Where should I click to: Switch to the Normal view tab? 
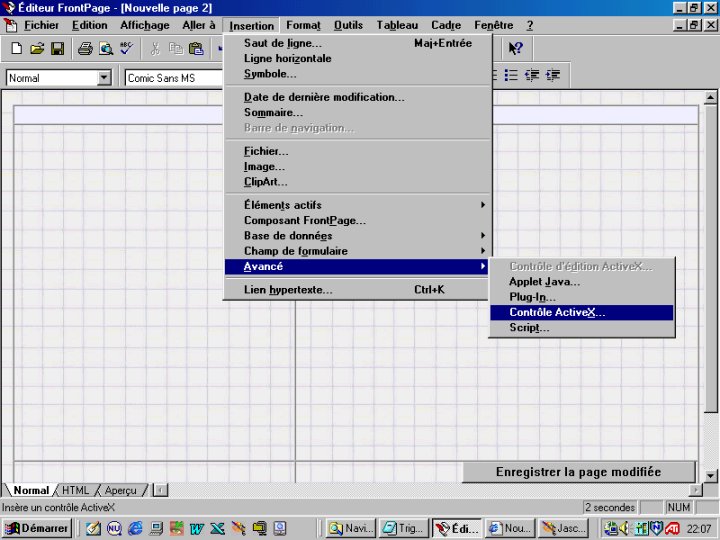31,490
